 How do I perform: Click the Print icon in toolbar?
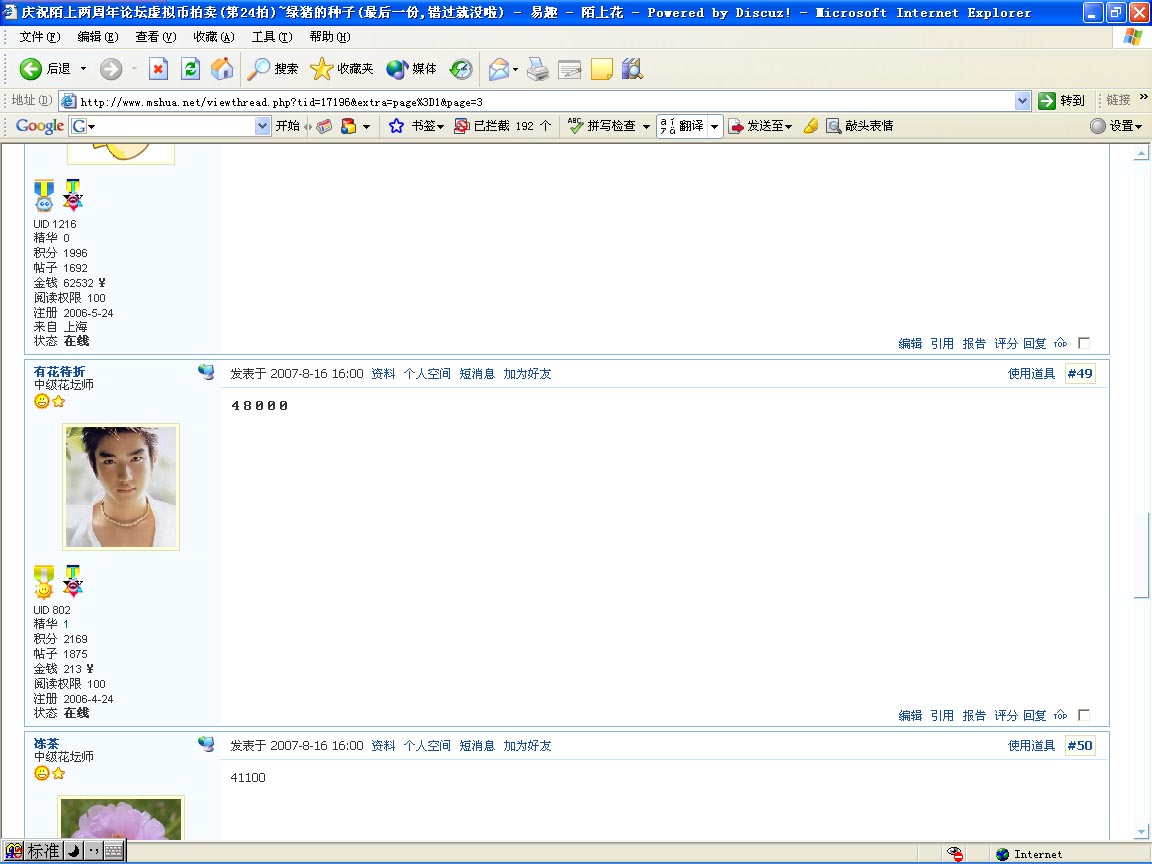coord(538,69)
